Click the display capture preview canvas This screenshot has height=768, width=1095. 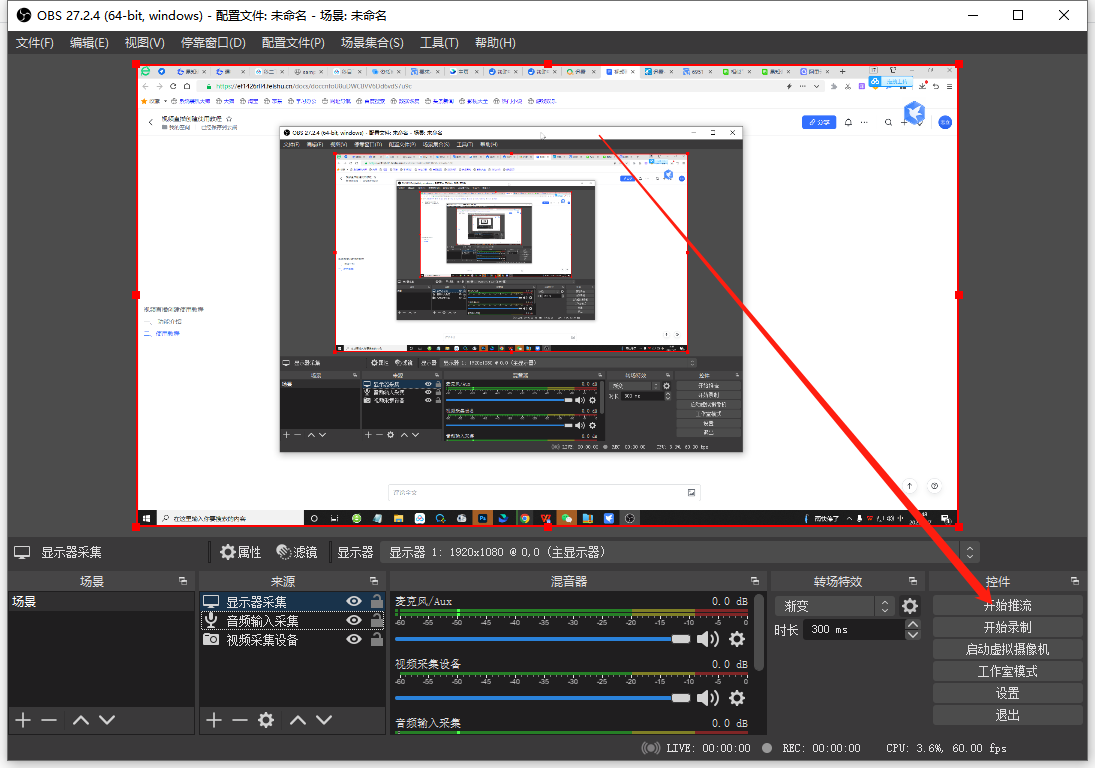coord(548,295)
